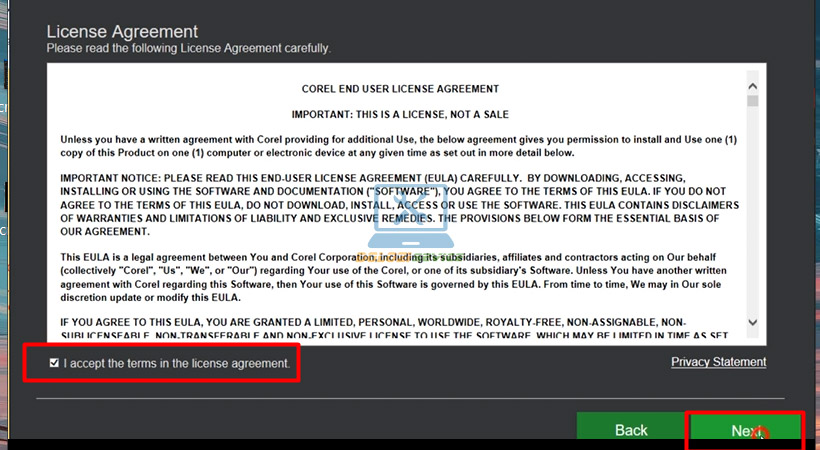Click the license text scrollbar thumb
Viewport: 820px width, 450px height.
(x=752, y=99)
